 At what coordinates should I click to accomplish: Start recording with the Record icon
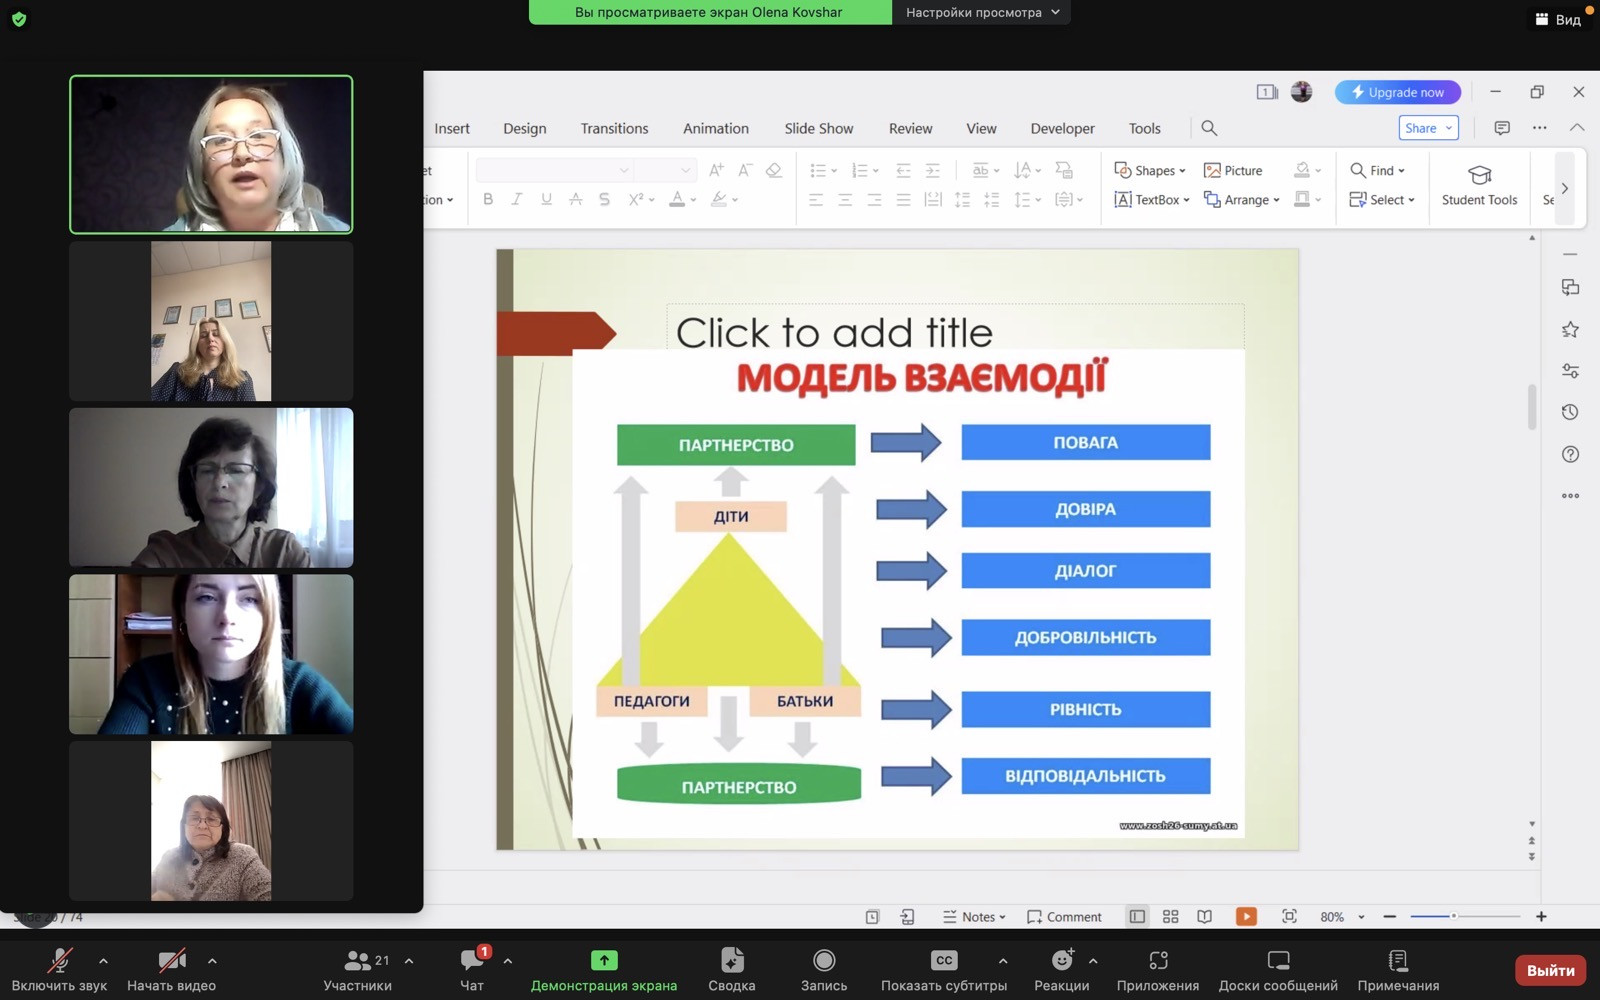(823, 961)
